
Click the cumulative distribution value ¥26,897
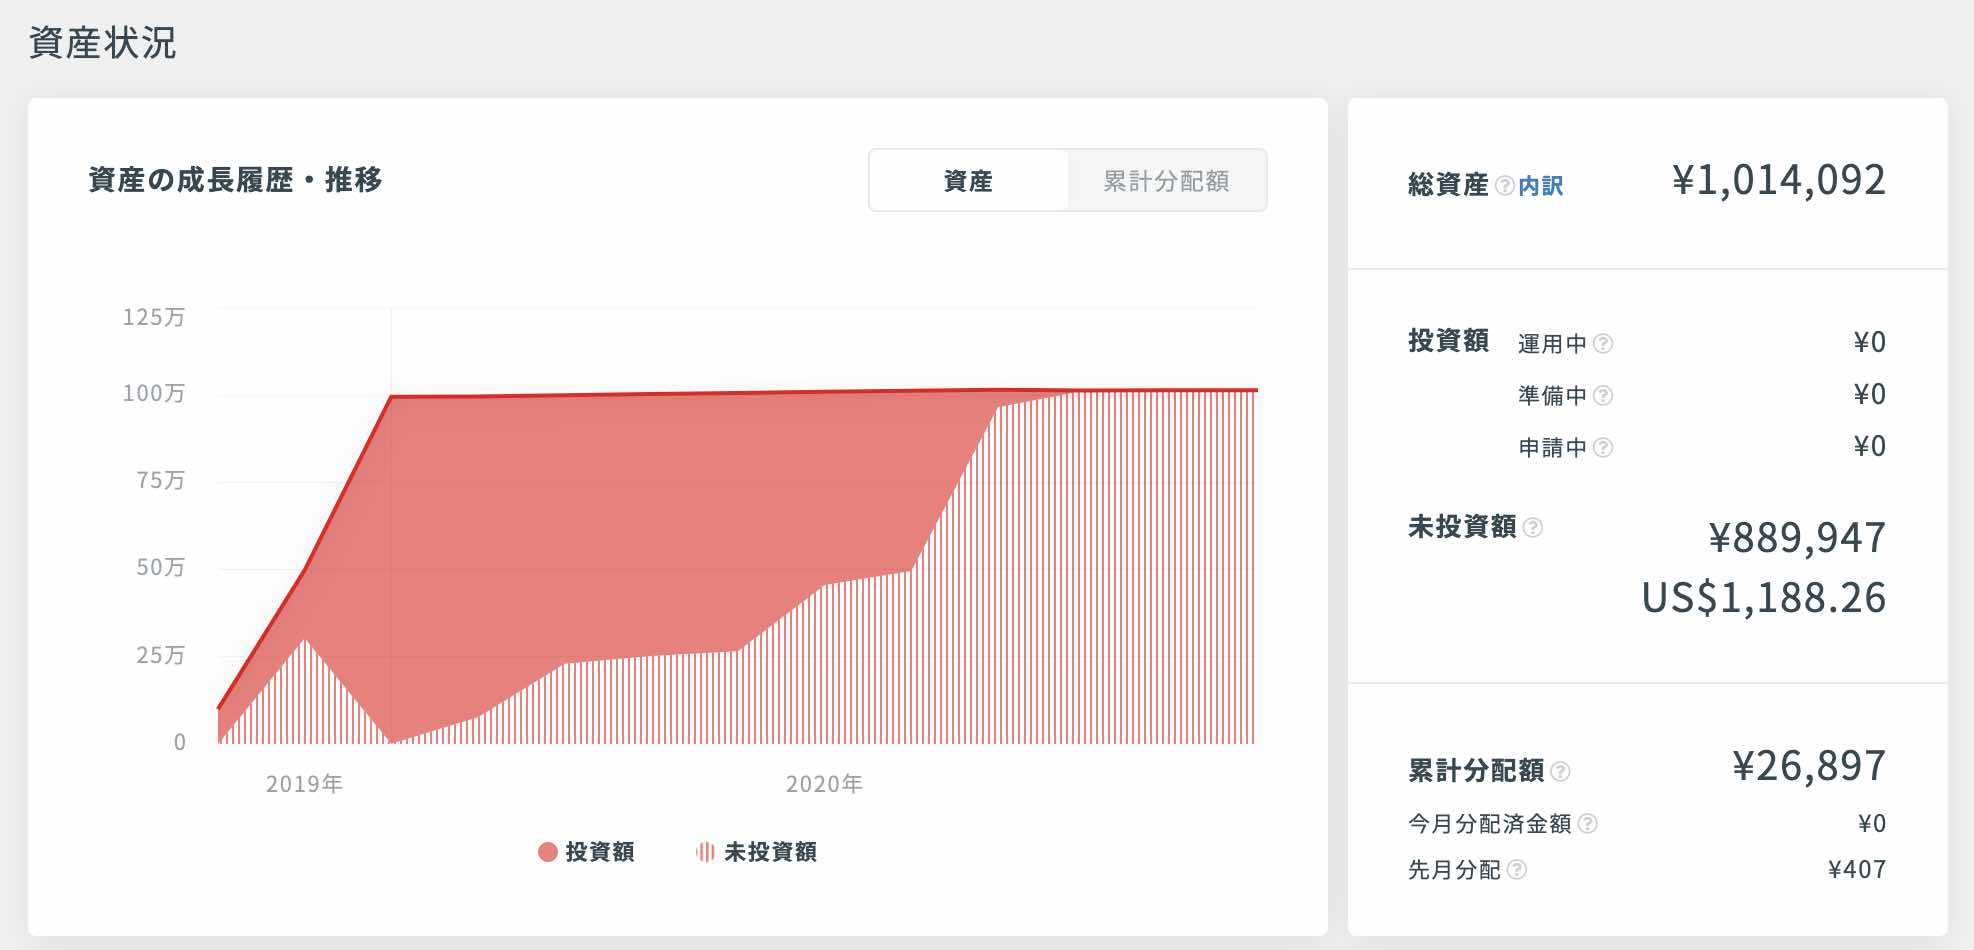(x=1809, y=767)
